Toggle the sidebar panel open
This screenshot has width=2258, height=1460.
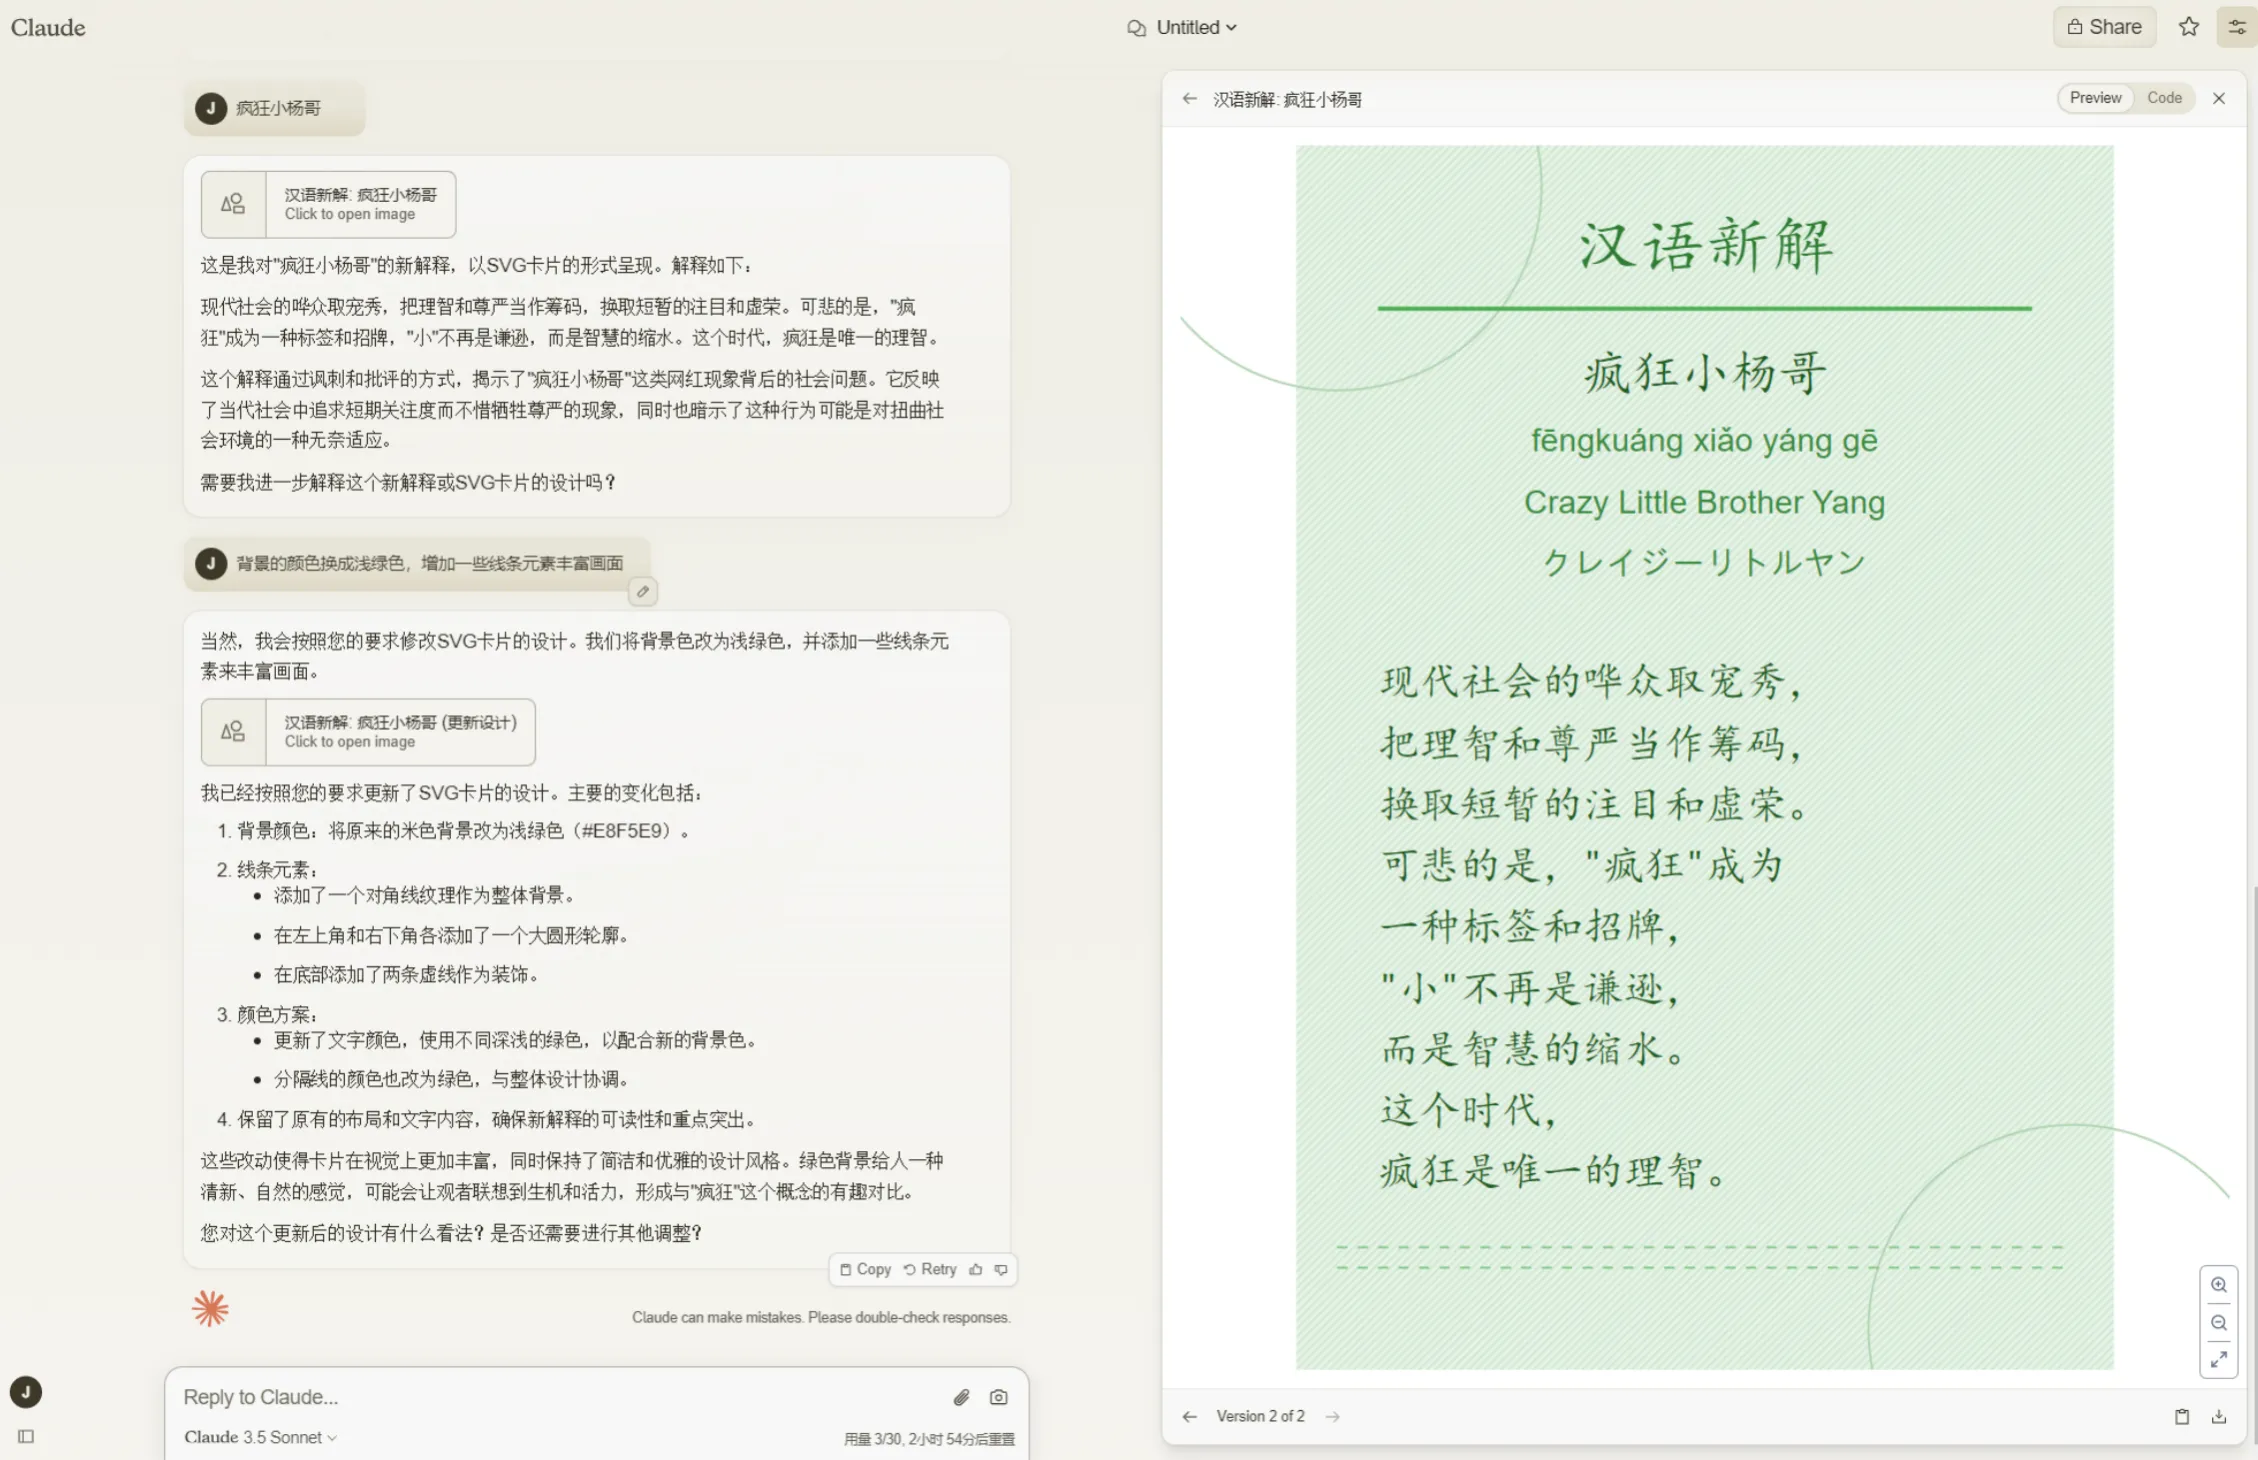pyautogui.click(x=26, y=1436)
